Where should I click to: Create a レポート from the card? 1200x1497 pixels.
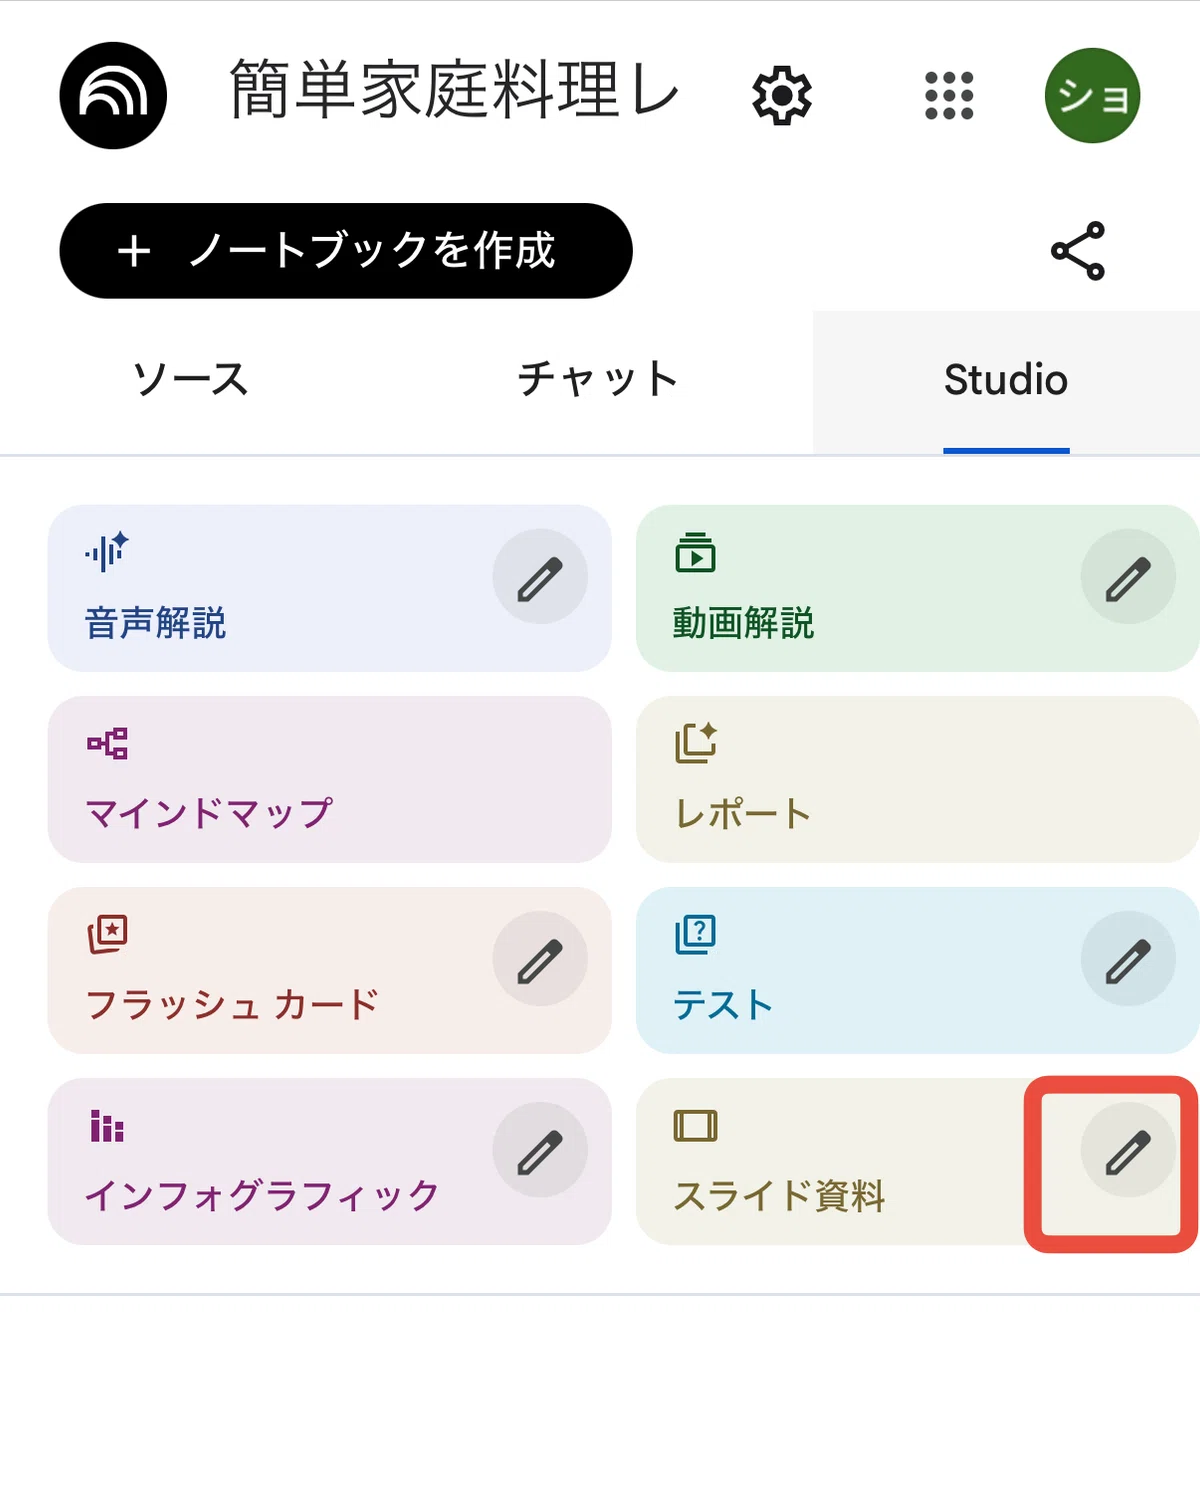click(917, 779)
